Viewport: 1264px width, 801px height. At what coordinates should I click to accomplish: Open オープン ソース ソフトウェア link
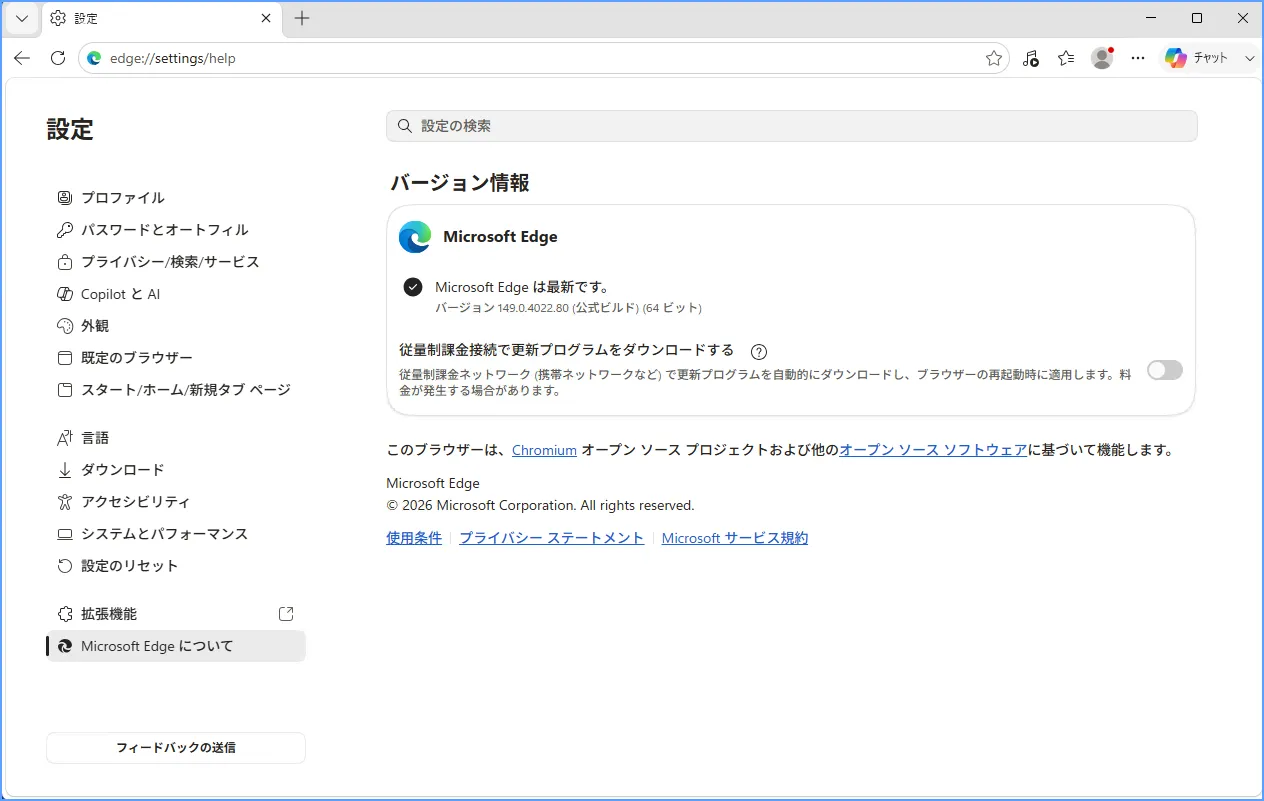click(x=933, y=450)
